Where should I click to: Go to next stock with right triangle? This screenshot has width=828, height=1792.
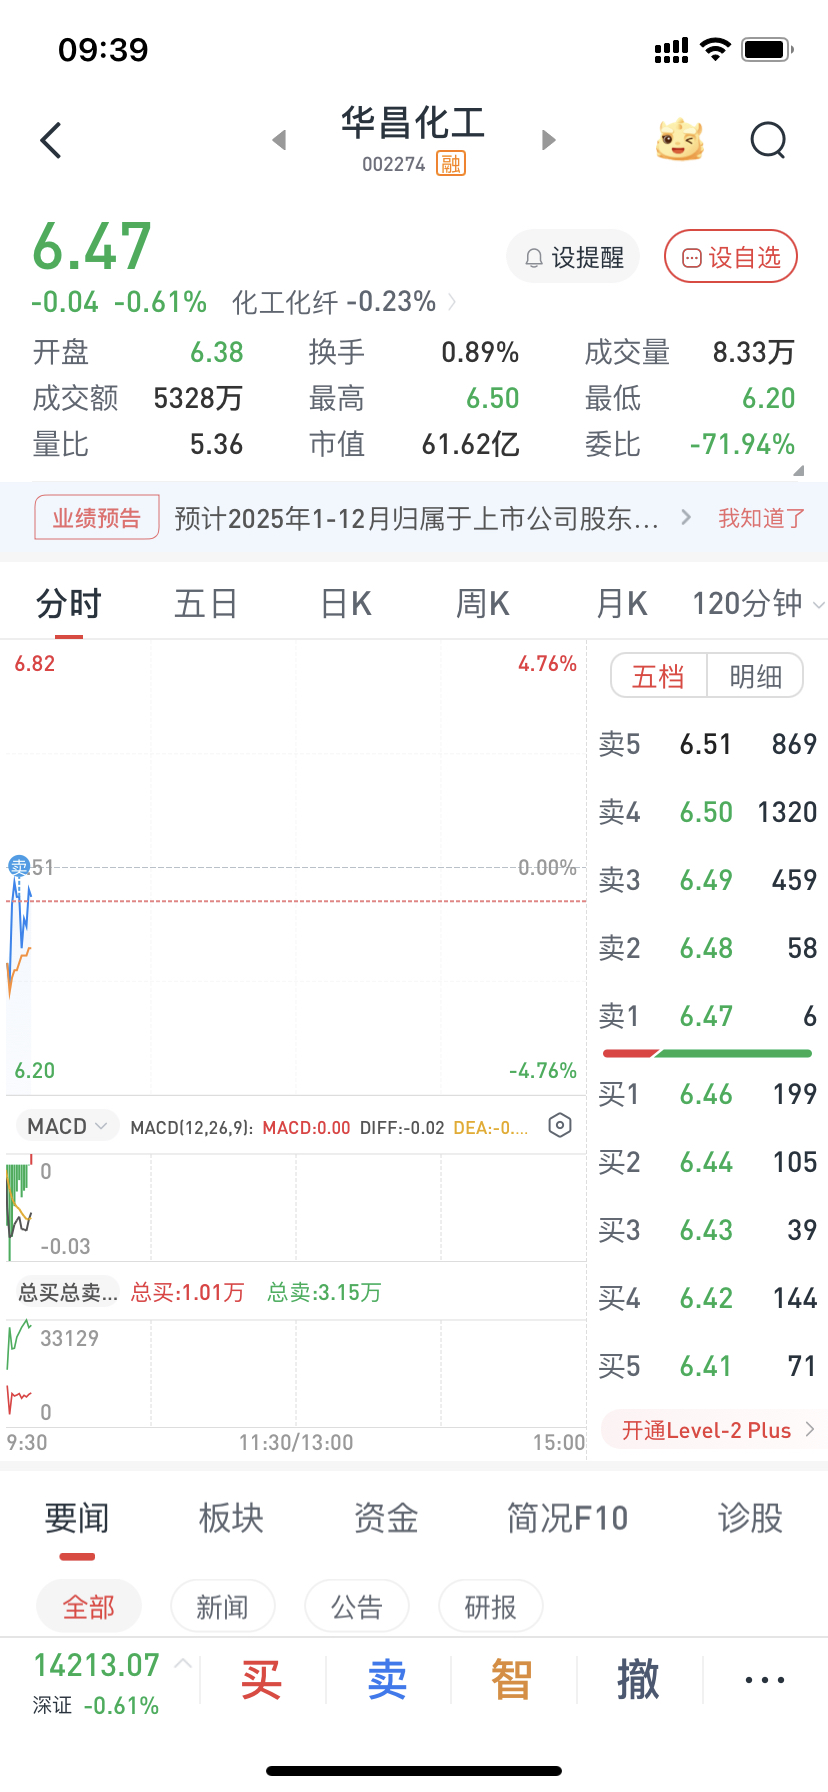[548, 140]
